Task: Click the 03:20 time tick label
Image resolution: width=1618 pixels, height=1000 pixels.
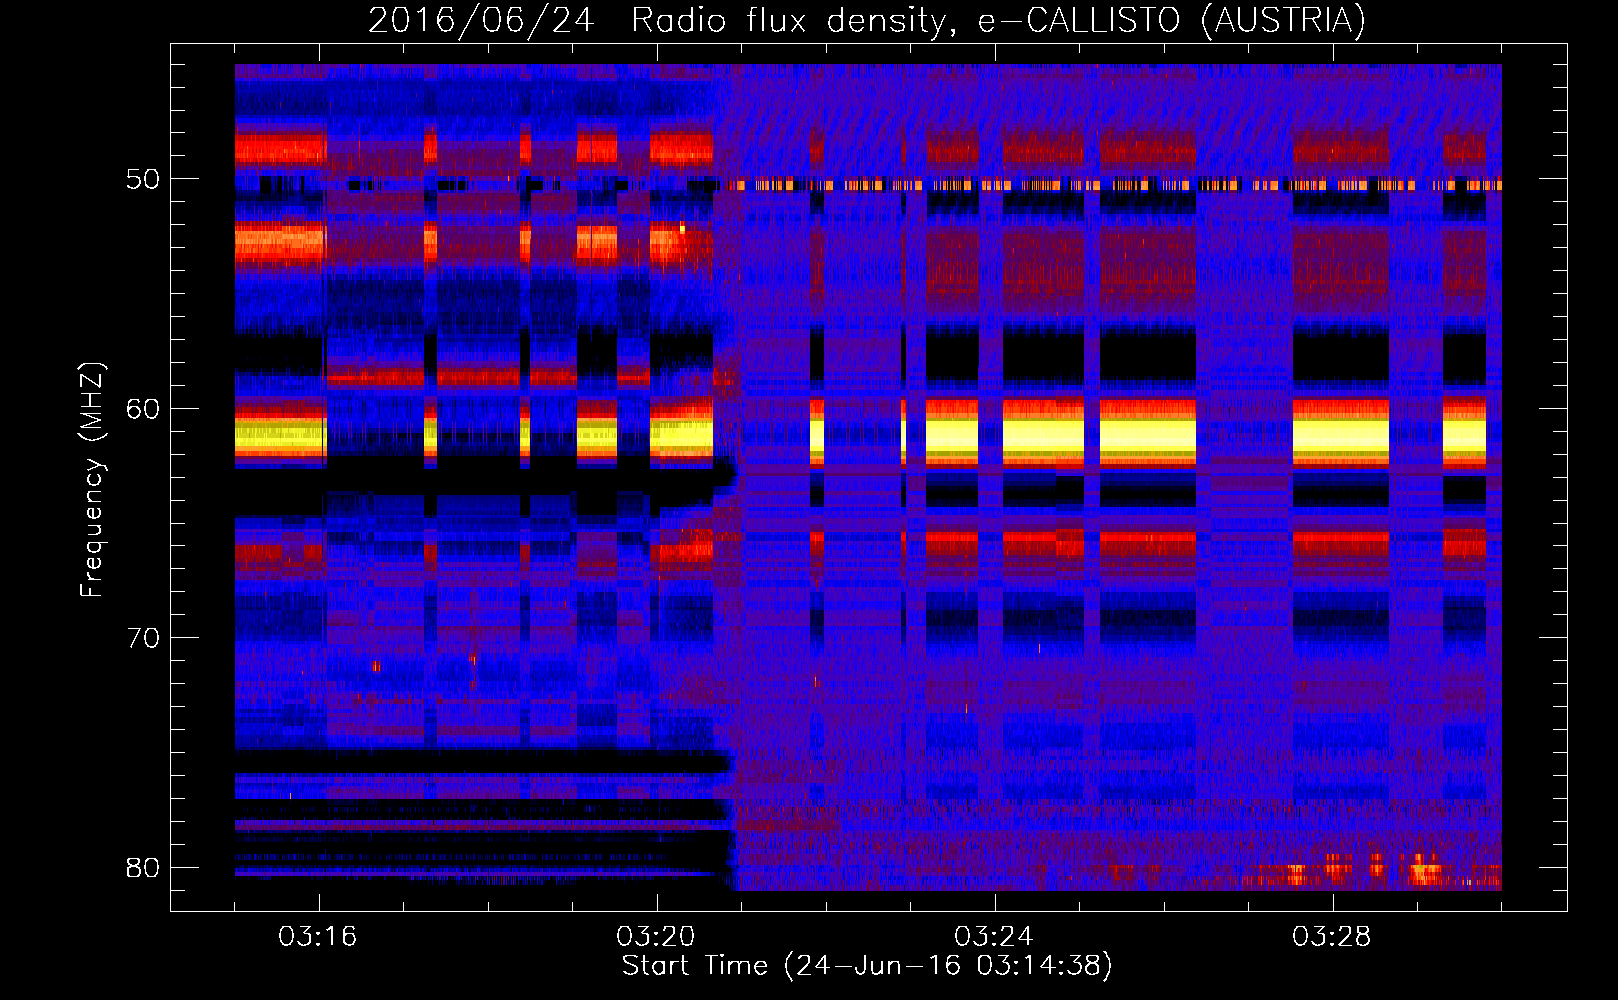Action: (656, 937)
